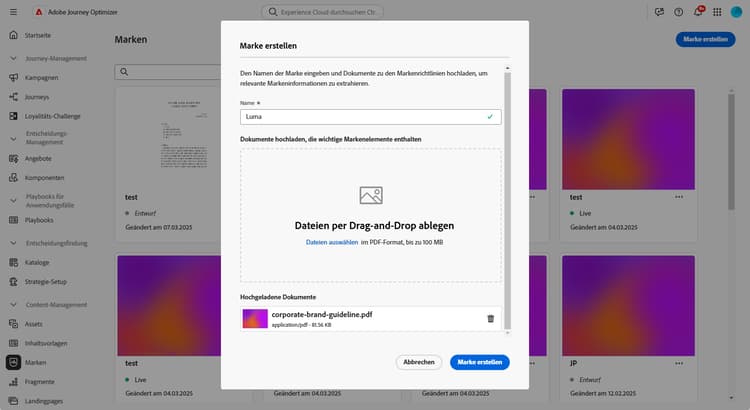Open Journeys in the sidebar
Image resolution: width=750 pixels, height=410 pixels.
tap(37, 97)
